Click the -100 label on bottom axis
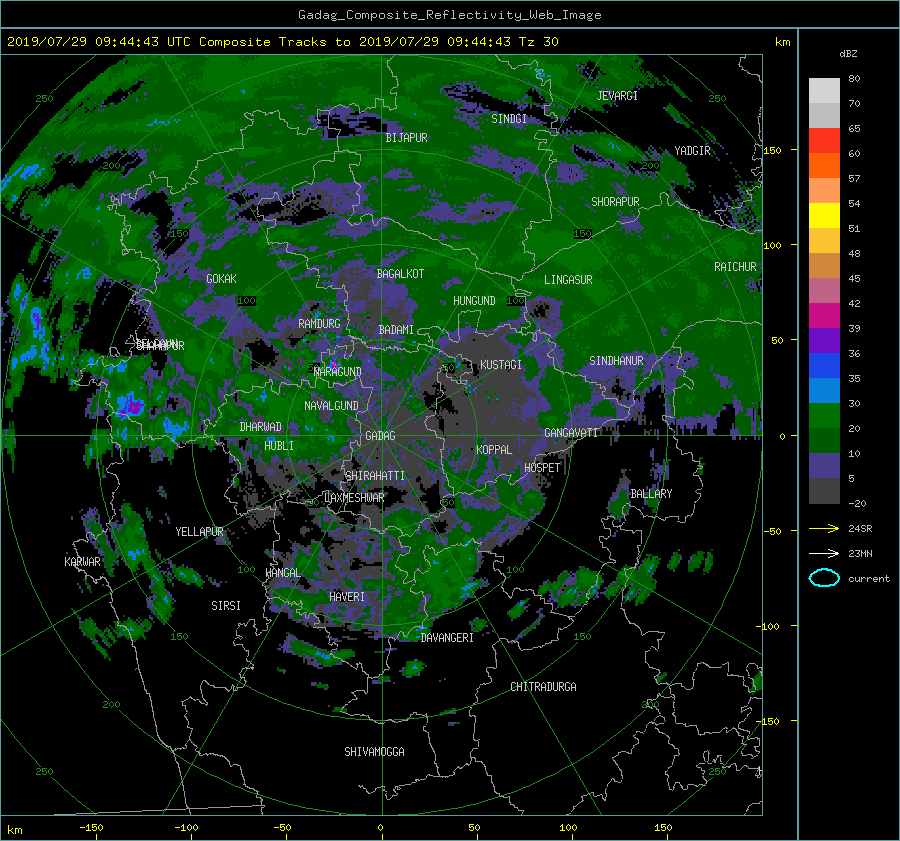The image size is (900, 841). point(186,827)
